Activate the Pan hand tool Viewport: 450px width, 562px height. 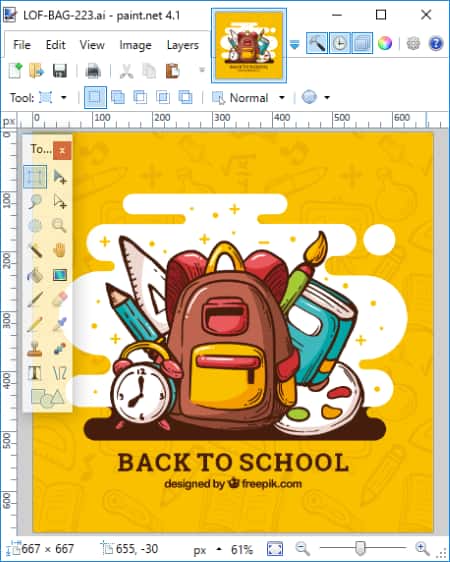(59, 250)
